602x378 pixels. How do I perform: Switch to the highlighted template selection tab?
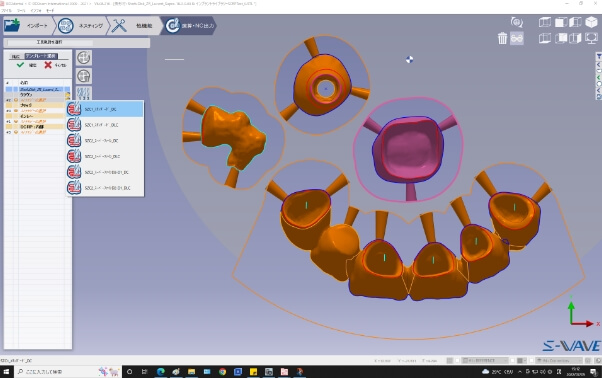point(41,56)
